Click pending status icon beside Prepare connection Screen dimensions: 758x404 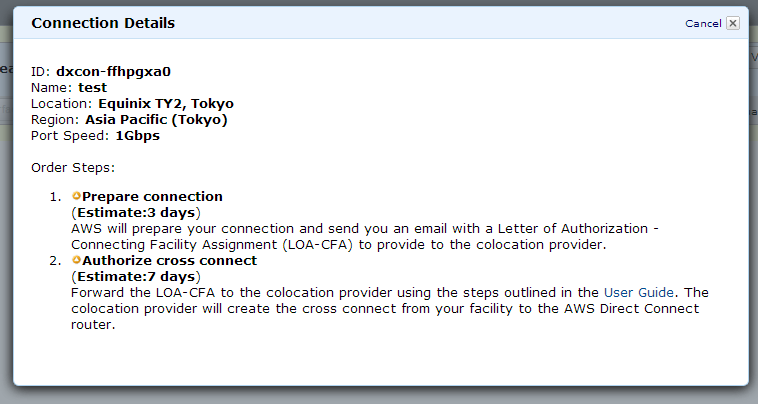click(x=76, y=196)
